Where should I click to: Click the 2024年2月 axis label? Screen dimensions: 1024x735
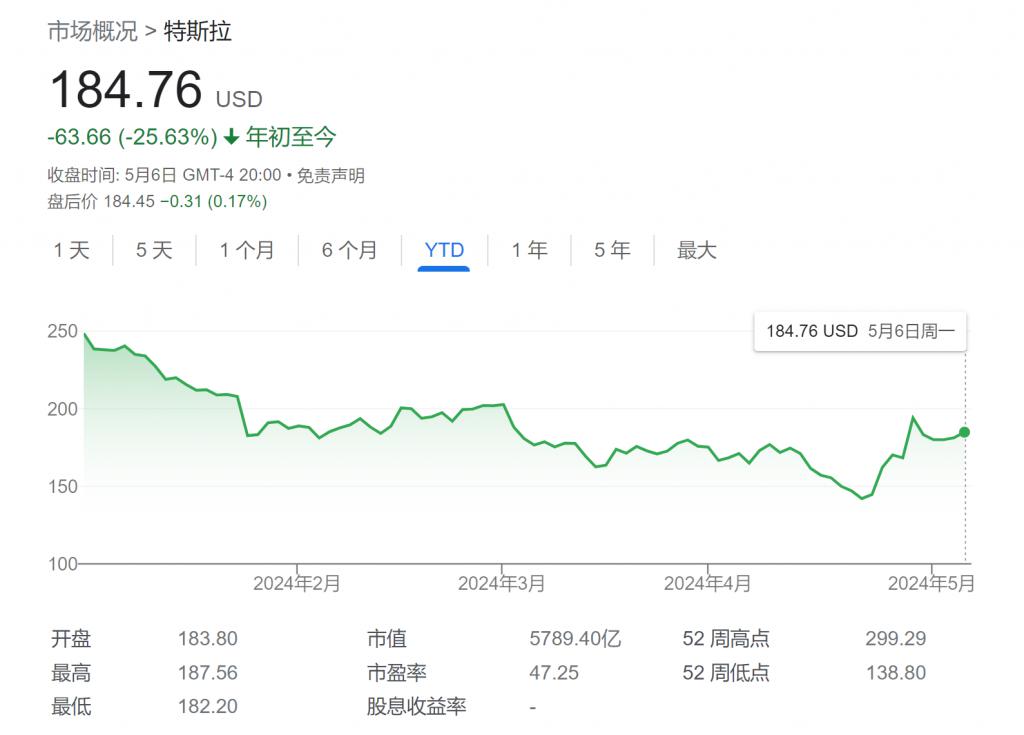[x=297, y=584]
